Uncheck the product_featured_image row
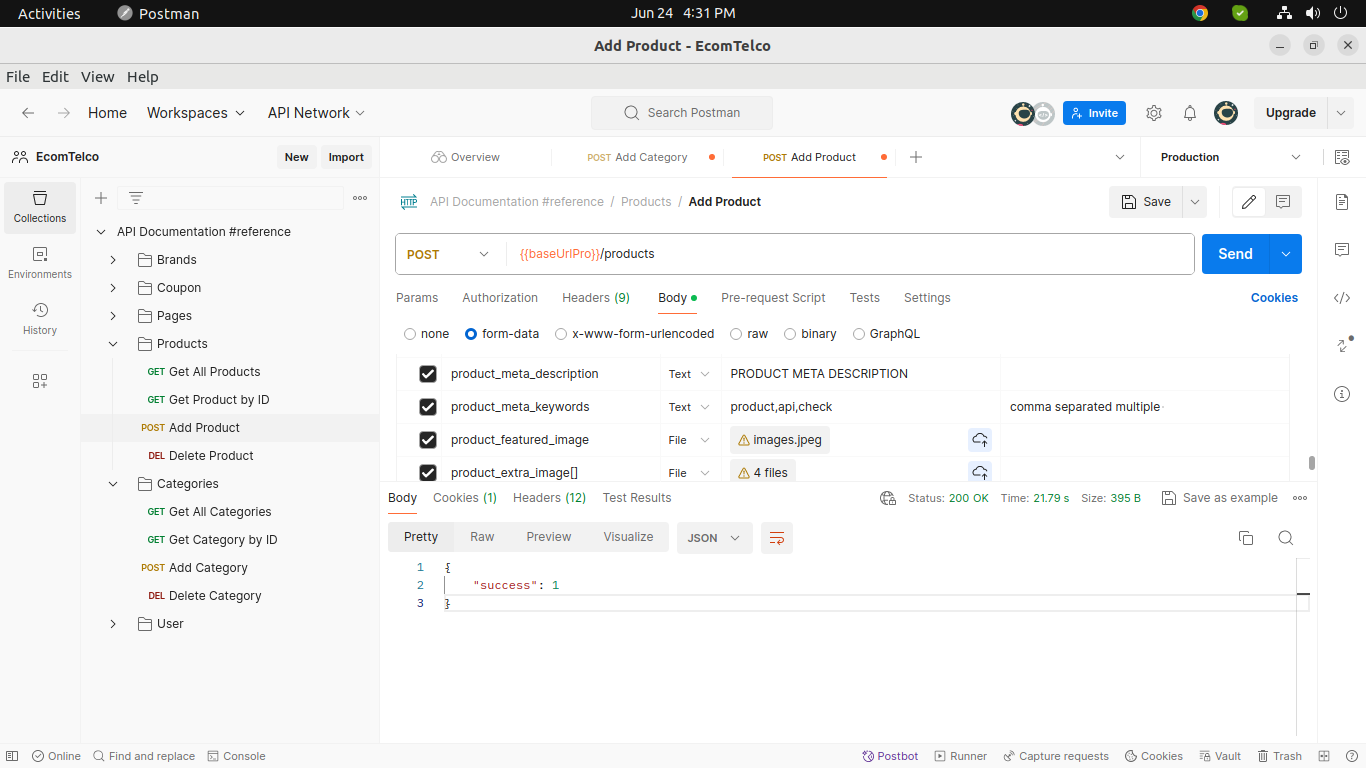Screen dimensions: 1366x768 [428, 440]
